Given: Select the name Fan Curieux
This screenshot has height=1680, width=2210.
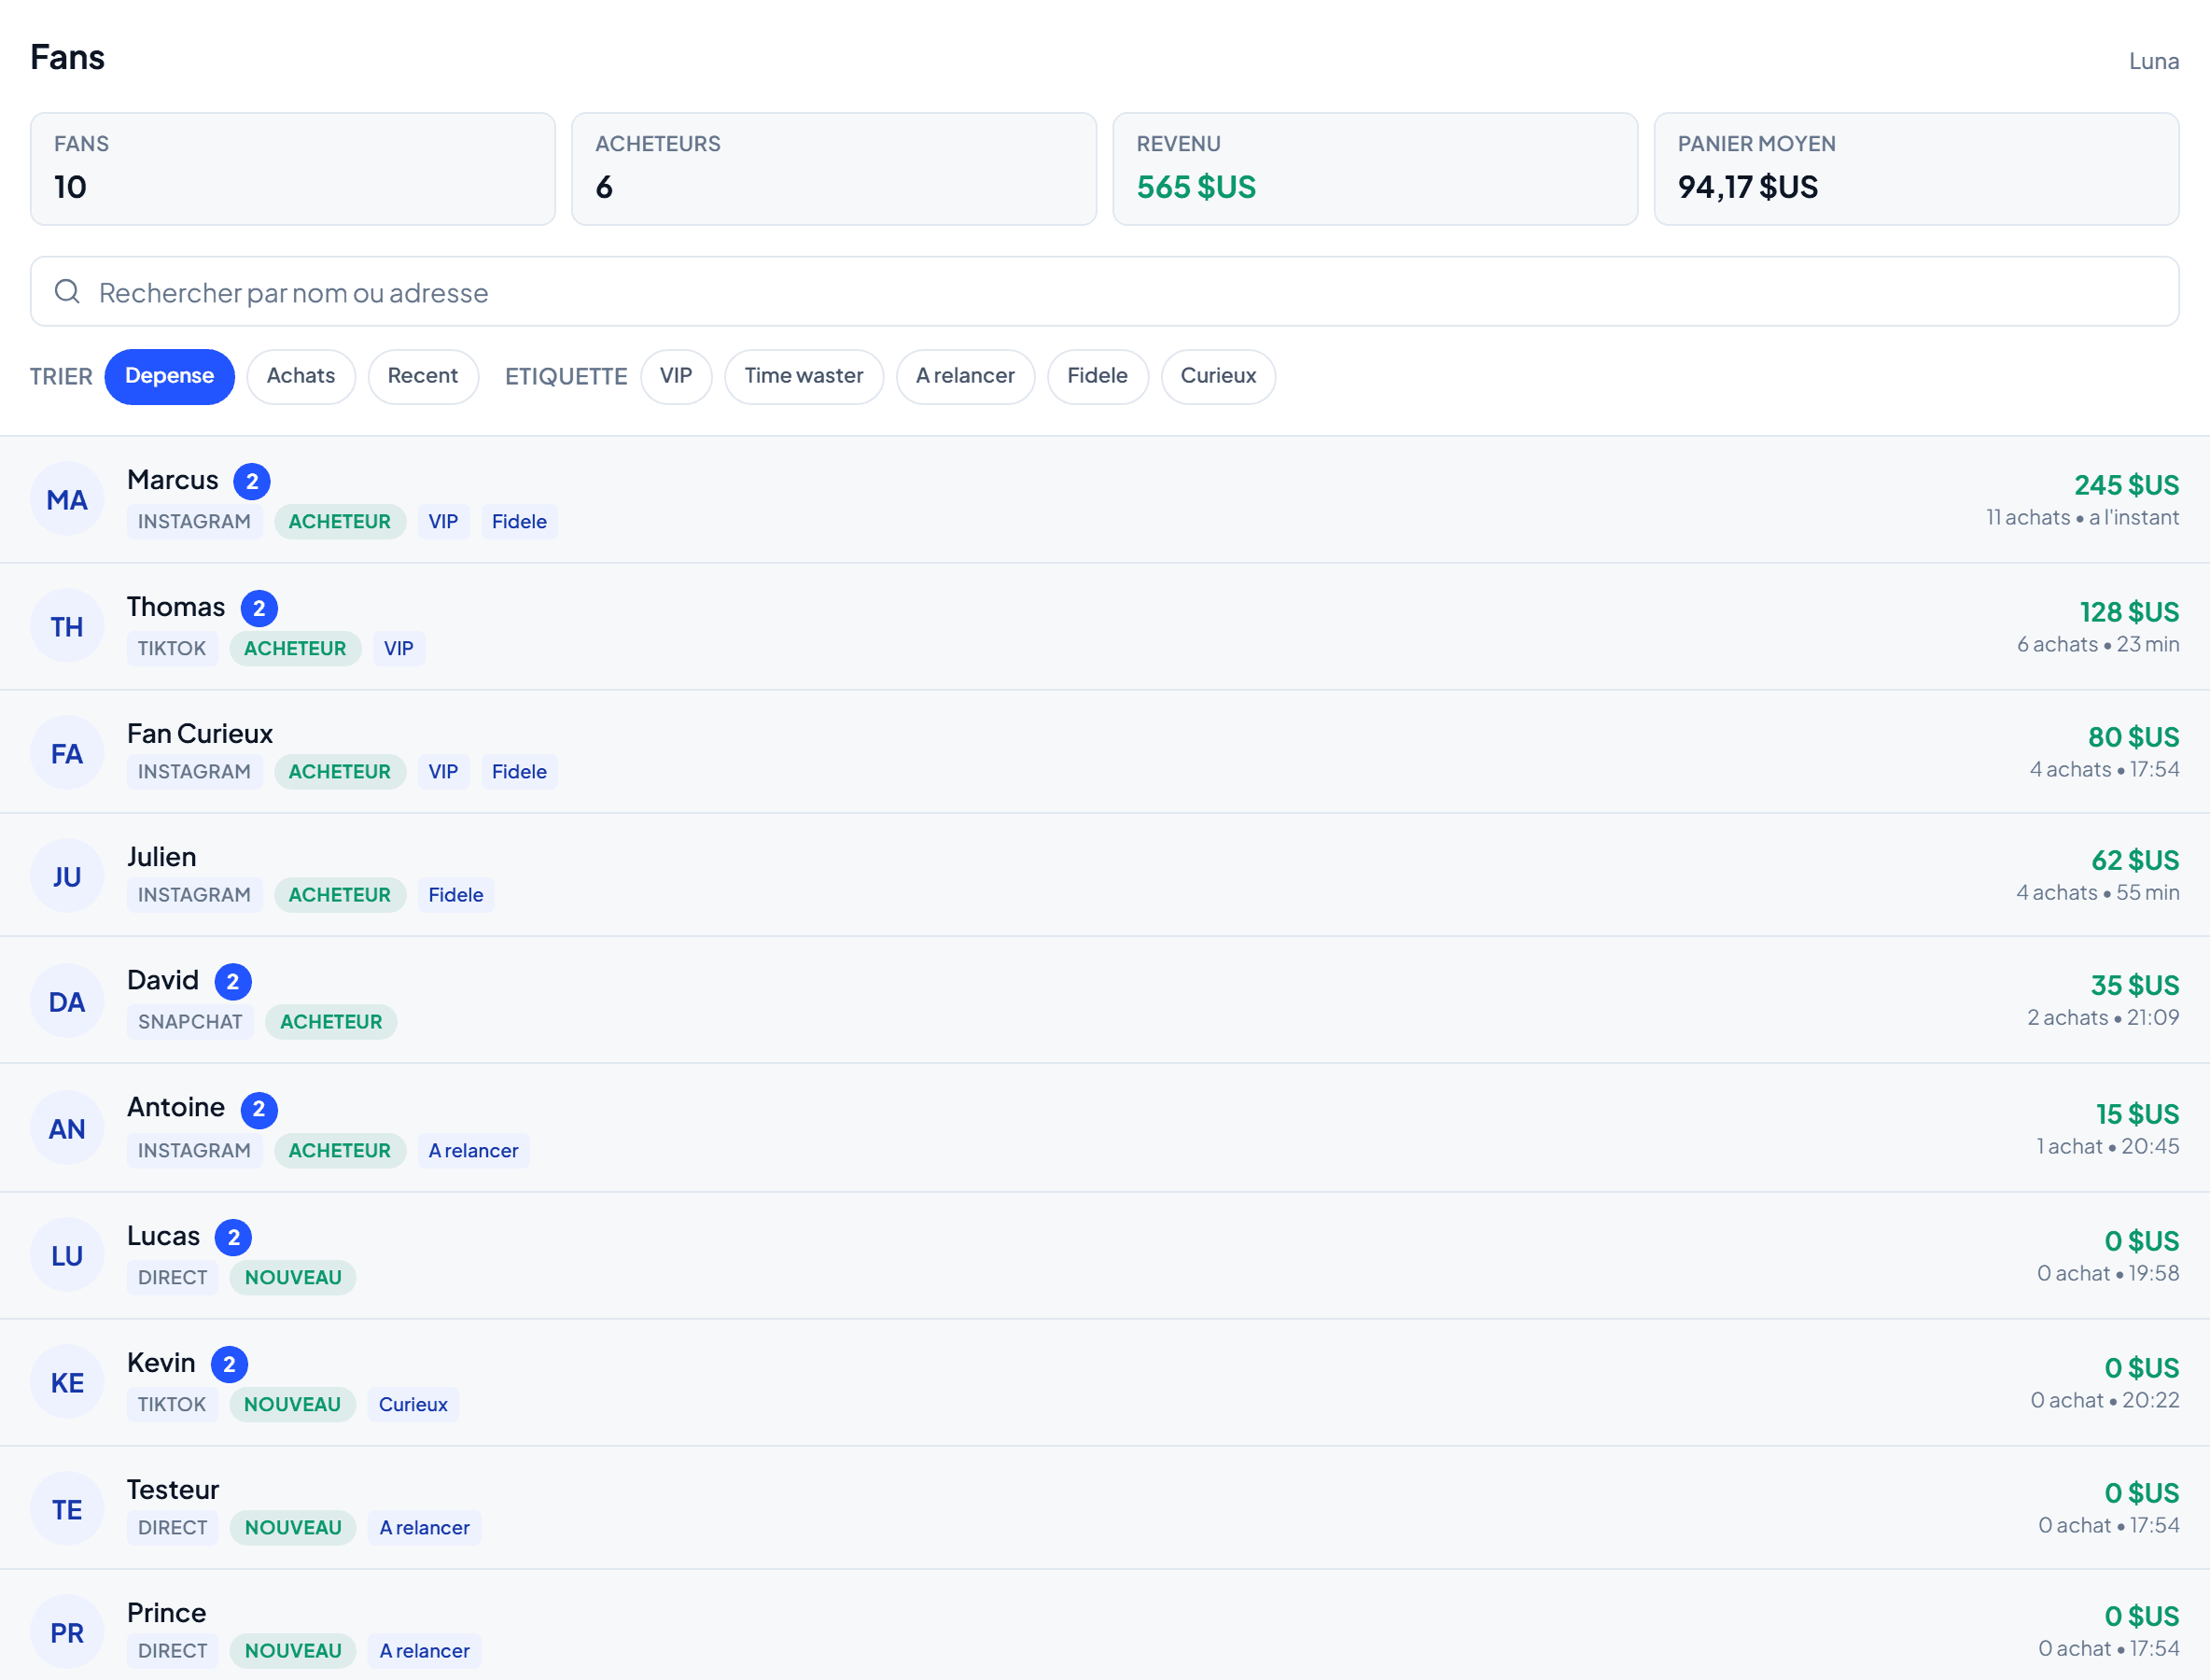Looking at the screenshot, I should pyautogui.click(x=200, y=733).
